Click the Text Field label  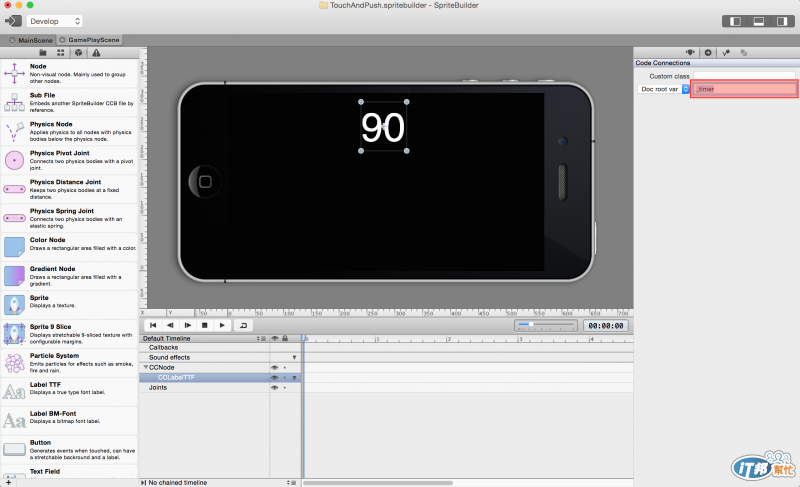(45, 472)
